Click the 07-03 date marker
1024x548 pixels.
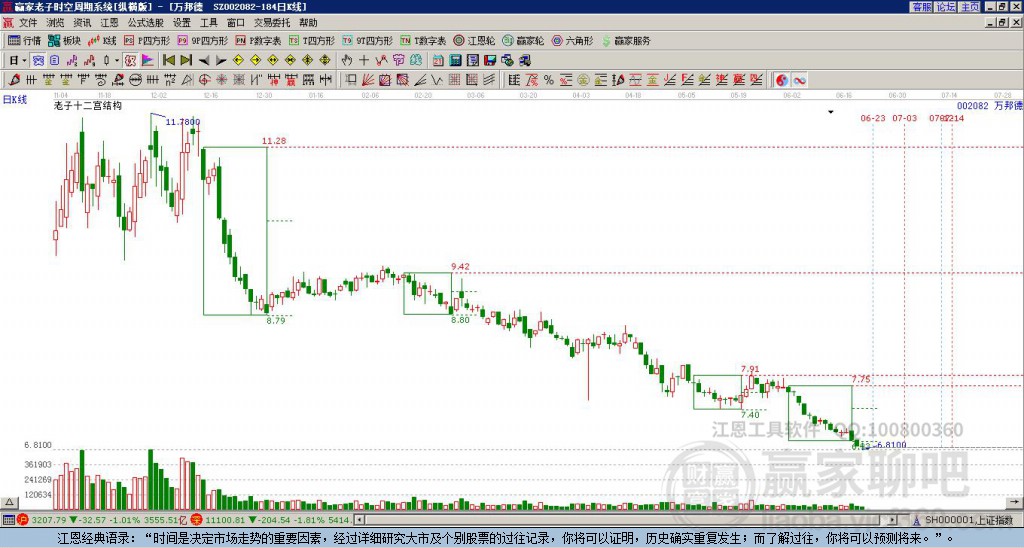904,118
